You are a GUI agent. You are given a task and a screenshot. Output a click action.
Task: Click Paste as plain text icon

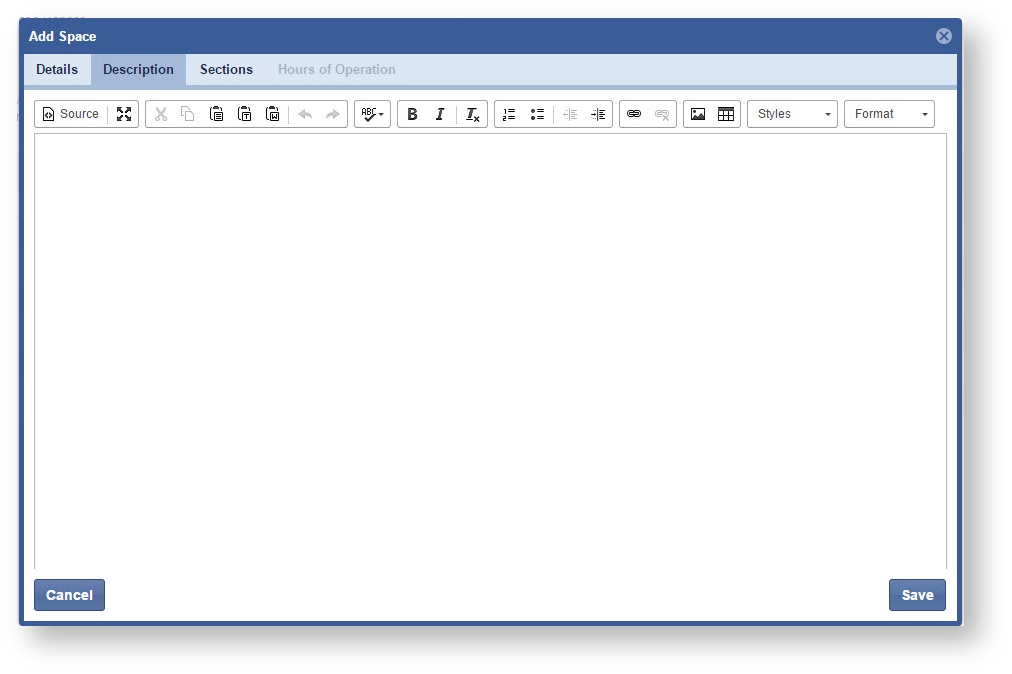(244, 114)
